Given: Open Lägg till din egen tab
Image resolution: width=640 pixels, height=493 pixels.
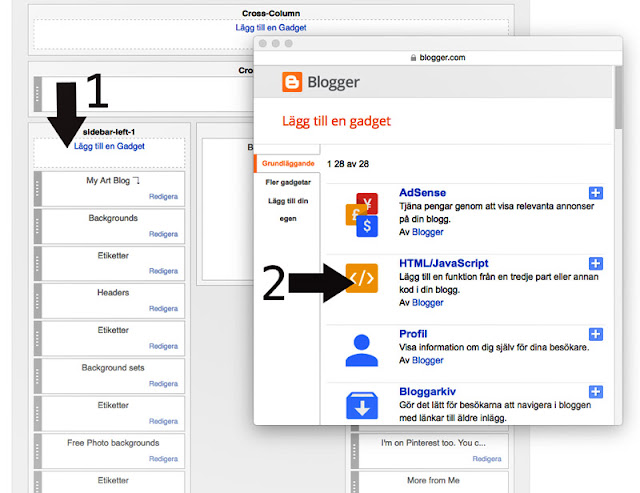Looking at the screenshot, I should tap(288, 209).
